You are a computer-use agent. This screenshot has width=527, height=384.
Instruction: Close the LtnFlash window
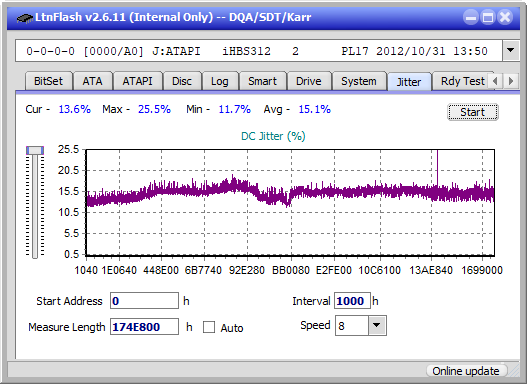pos(505,17)
